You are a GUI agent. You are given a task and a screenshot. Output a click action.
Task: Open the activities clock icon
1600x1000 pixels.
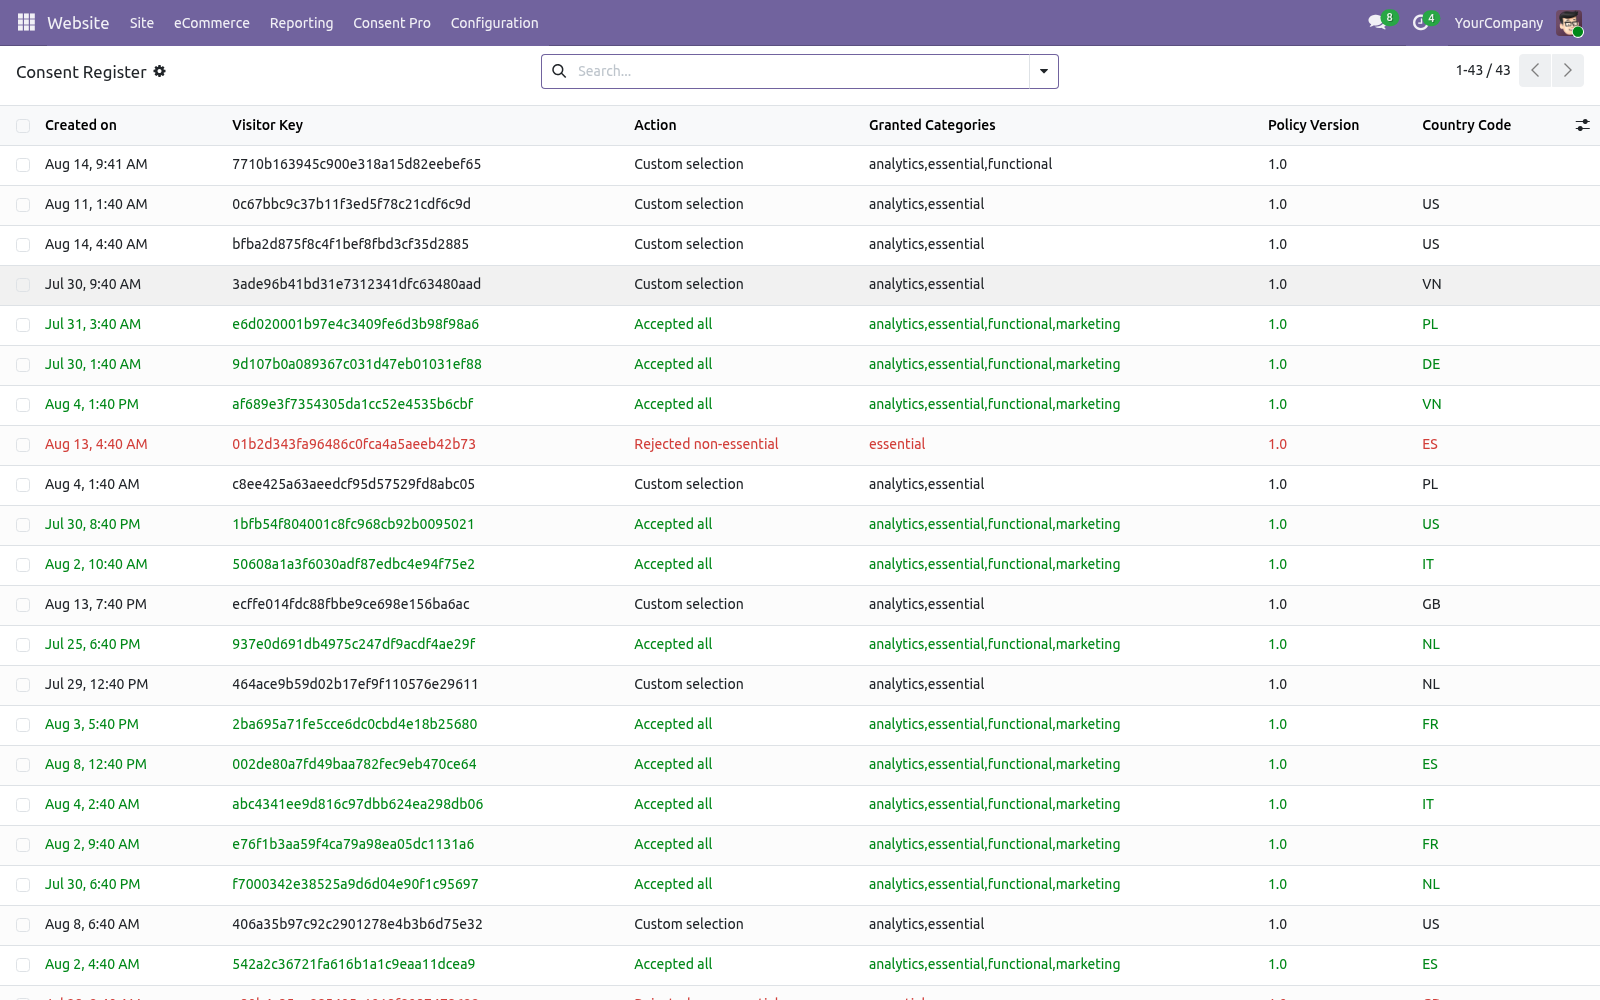(x=1421, y=22)
